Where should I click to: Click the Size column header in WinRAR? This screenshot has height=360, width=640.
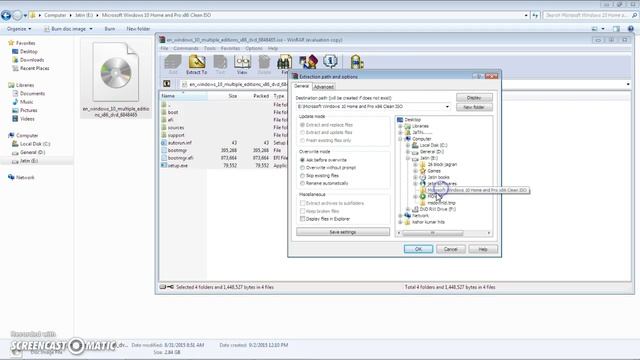pos(223,96)
